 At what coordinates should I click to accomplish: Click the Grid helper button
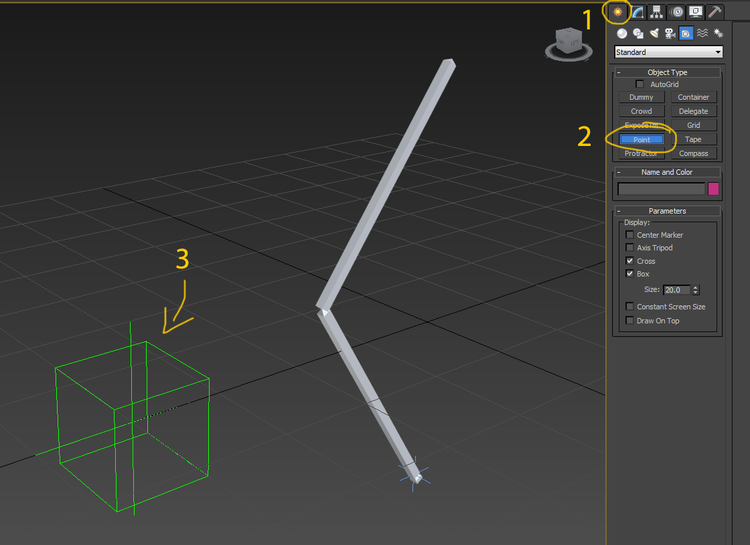tap(694, 125)
